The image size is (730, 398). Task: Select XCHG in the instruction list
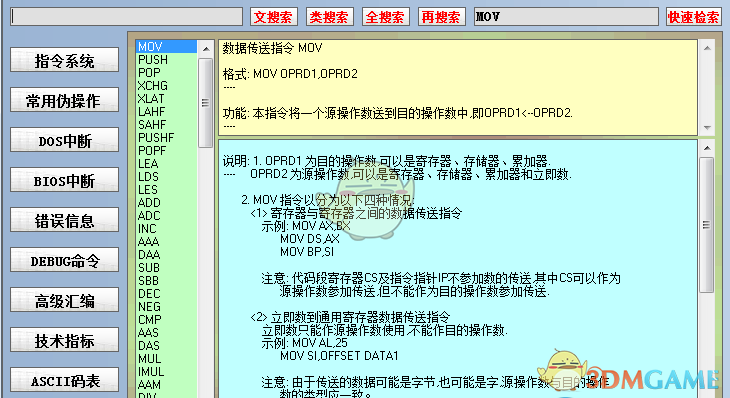click(x=166, y=86)
